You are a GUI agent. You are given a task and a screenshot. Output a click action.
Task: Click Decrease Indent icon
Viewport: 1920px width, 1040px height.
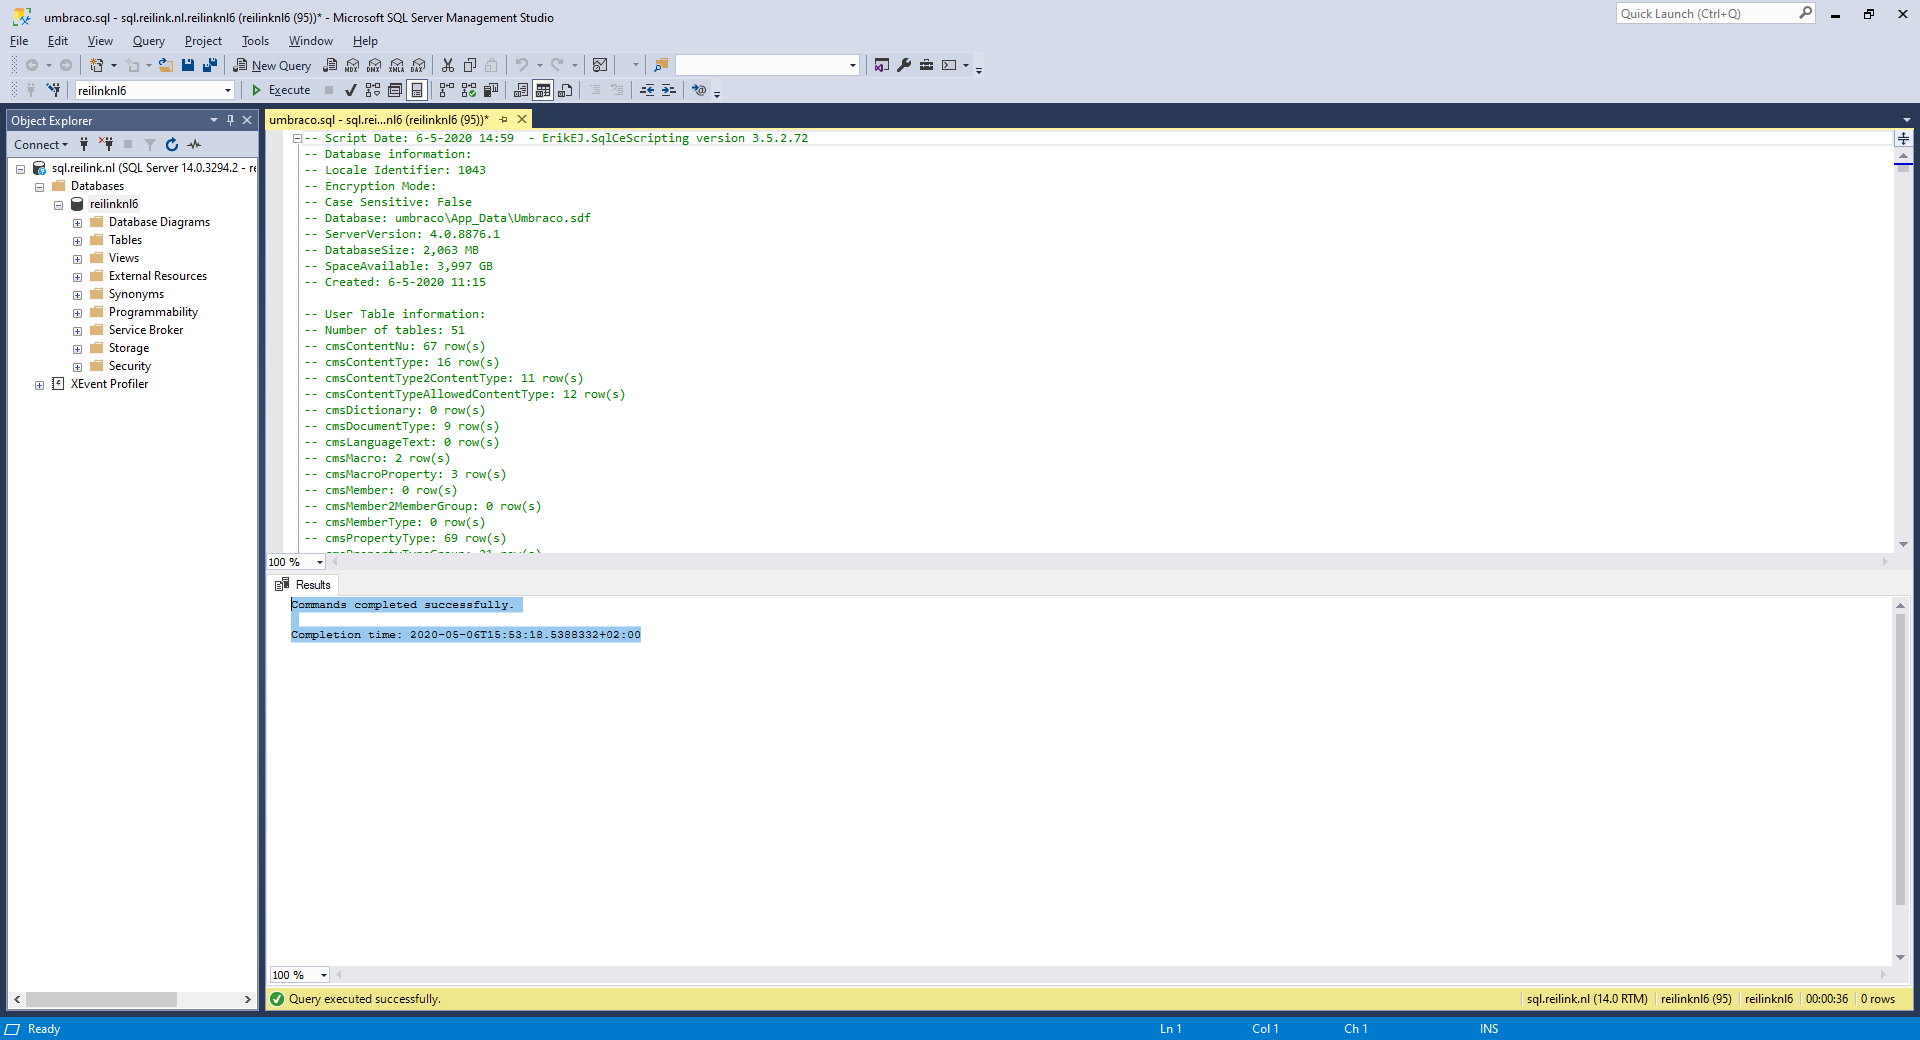pos(647,90)
